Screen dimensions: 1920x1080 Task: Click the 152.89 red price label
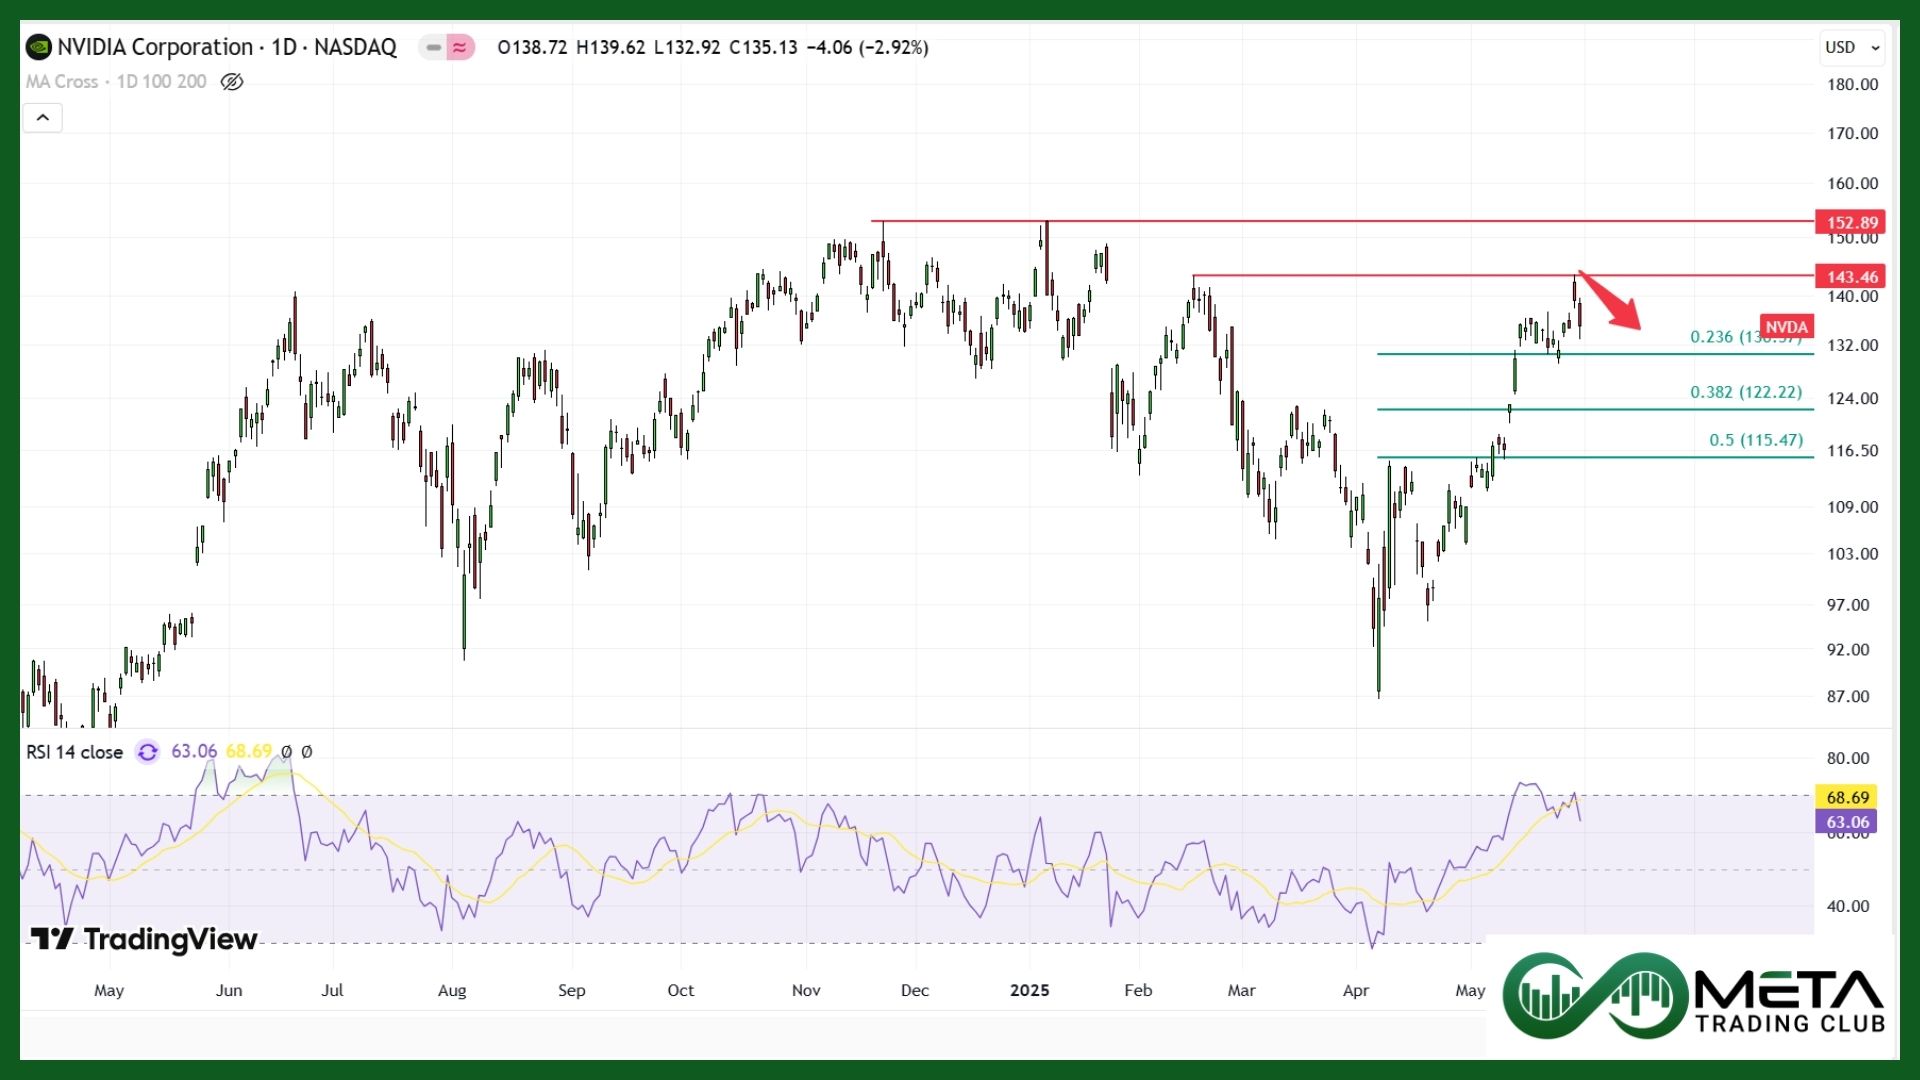pyautogui.click(x=1852, y=222)
